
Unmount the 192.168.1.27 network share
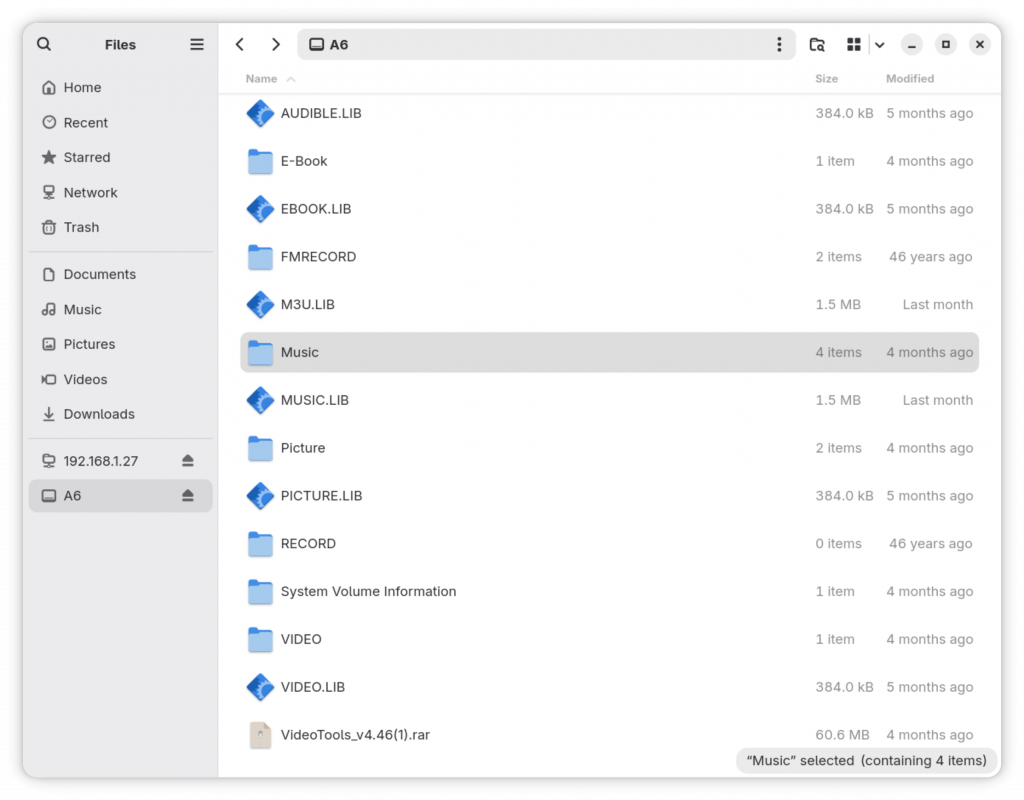[x=188, y=461]
